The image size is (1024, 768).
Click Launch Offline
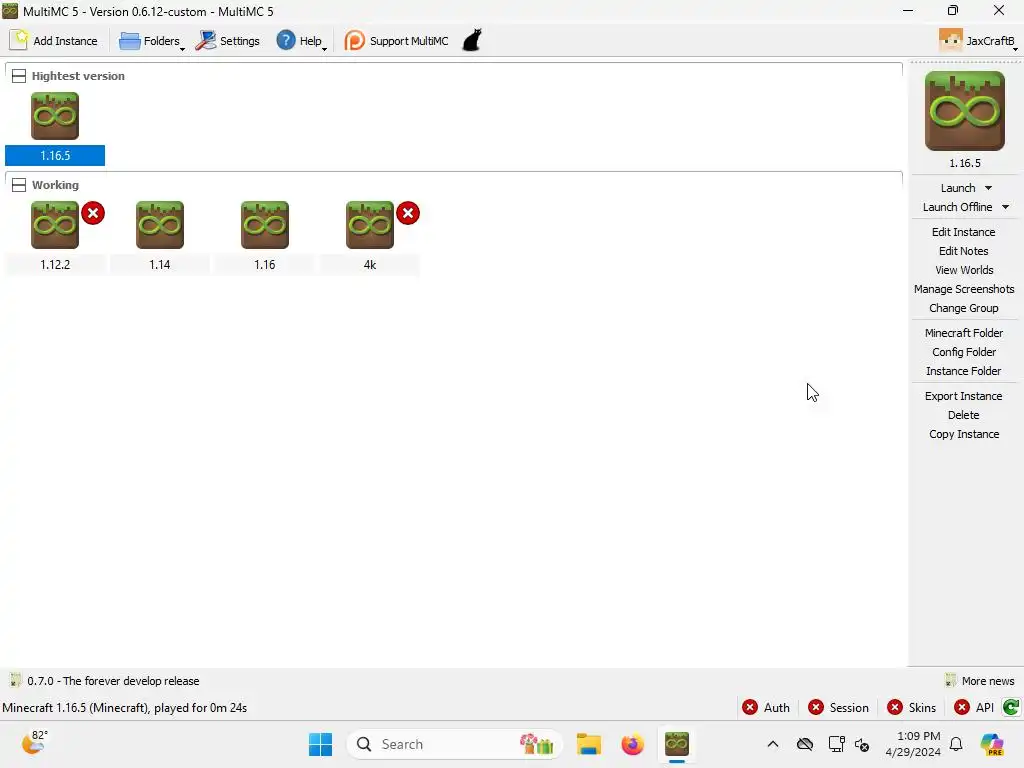(x=957, y=207)
